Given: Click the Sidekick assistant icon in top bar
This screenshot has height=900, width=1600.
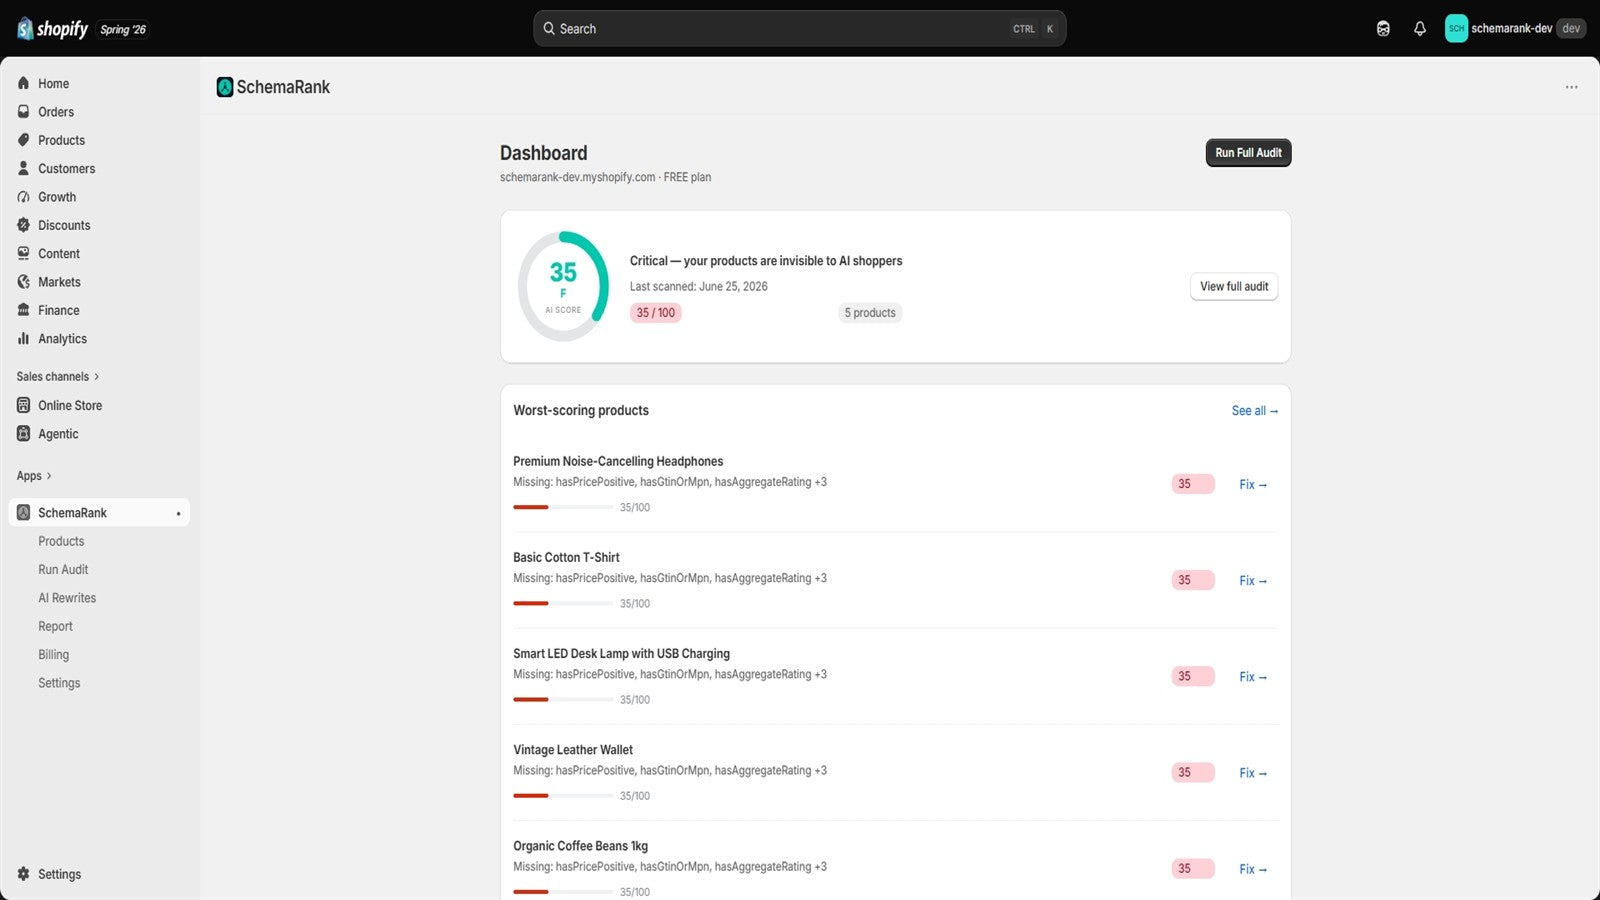Looking at the screenshot, I should pos(1383,29).
